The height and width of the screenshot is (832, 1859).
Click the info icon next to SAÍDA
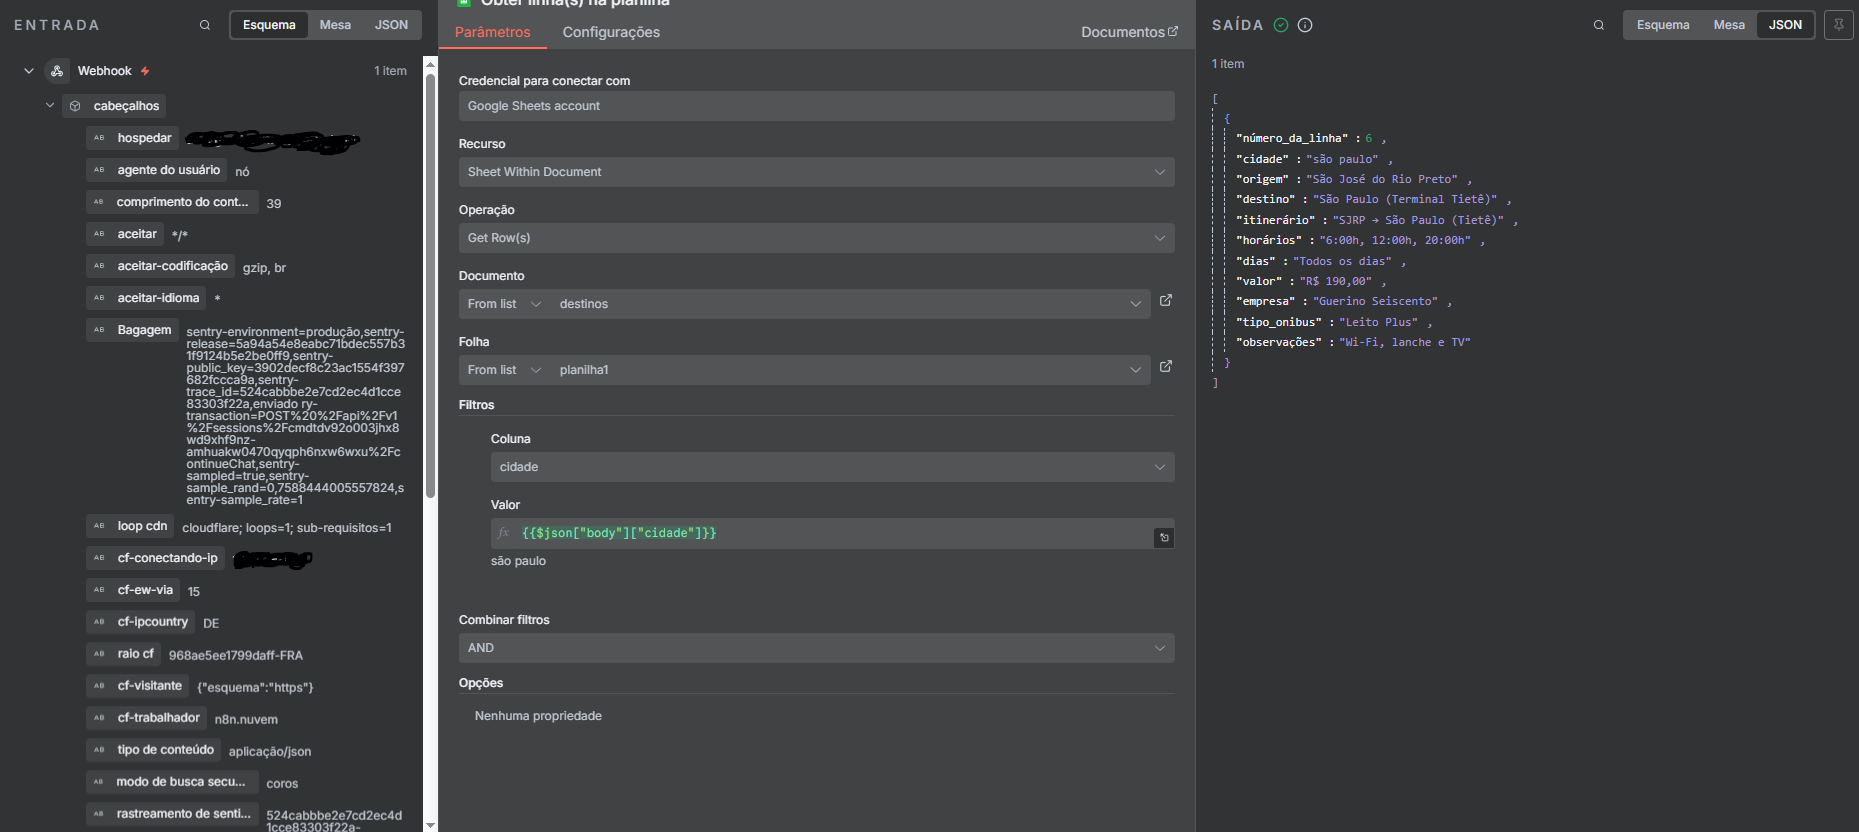pos(1305,25)
